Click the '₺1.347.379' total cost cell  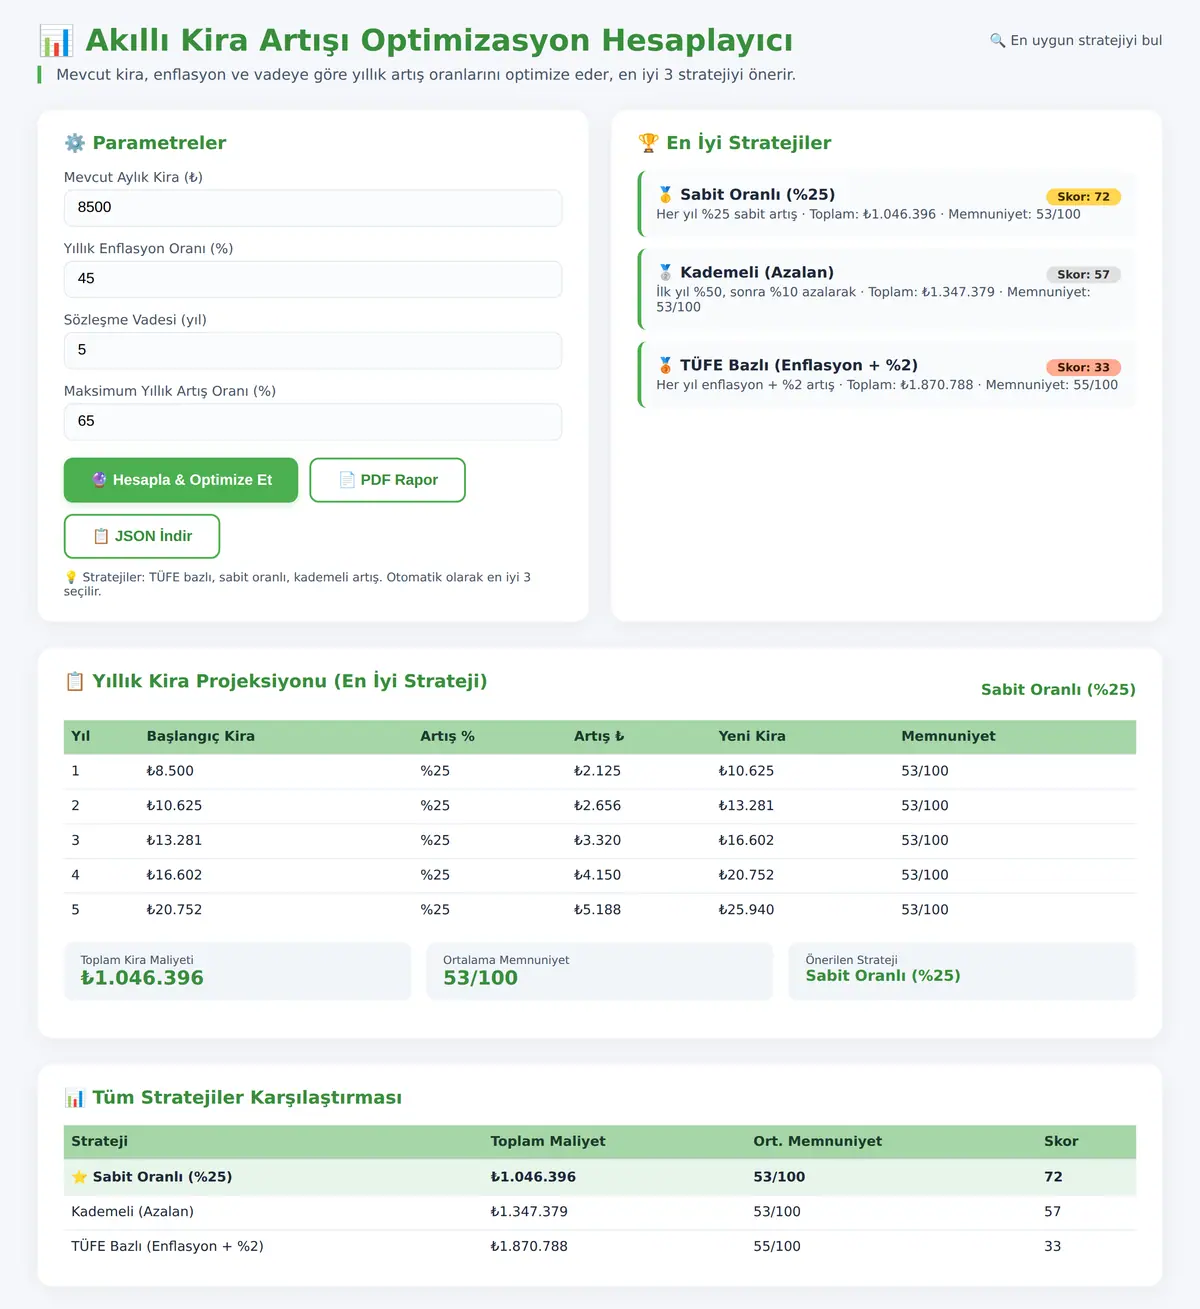click(529, 1212)
